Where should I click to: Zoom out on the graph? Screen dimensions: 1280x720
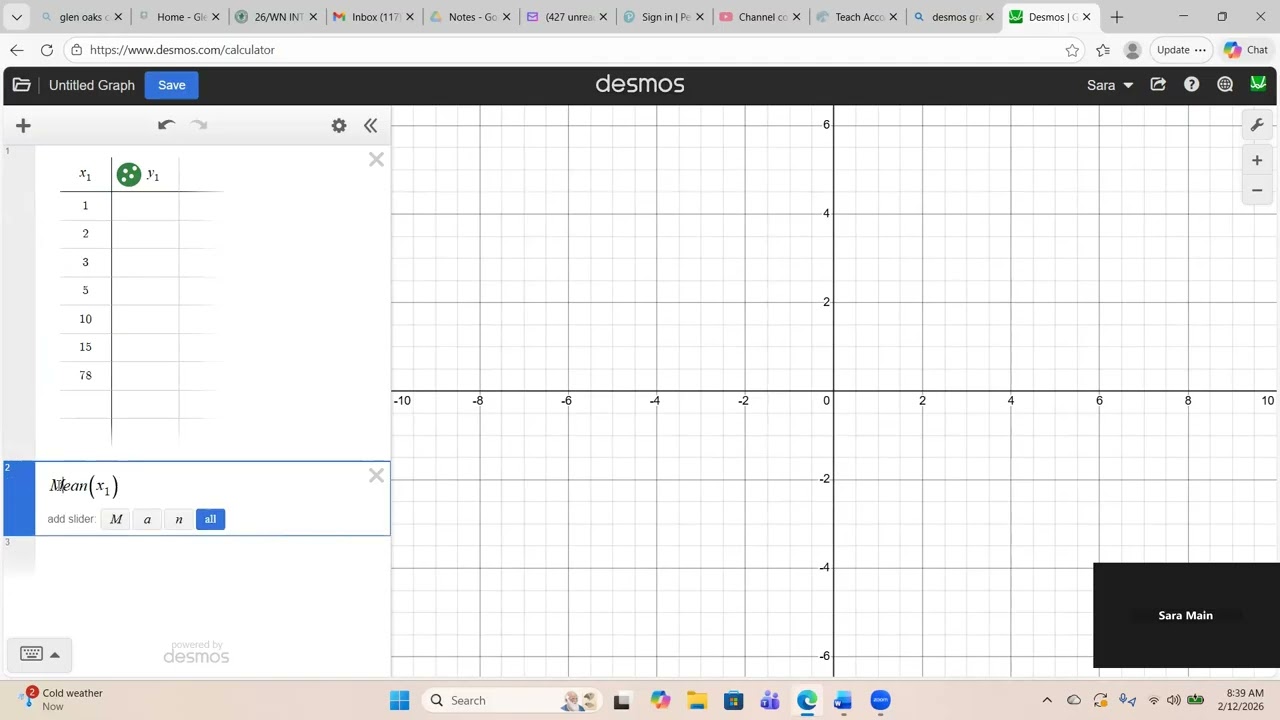click(1257, 190)
